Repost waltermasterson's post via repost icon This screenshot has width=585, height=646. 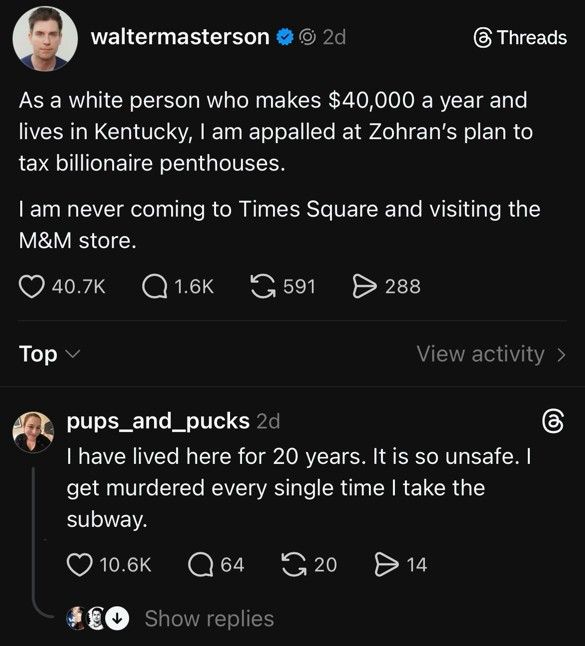point(263,287)
